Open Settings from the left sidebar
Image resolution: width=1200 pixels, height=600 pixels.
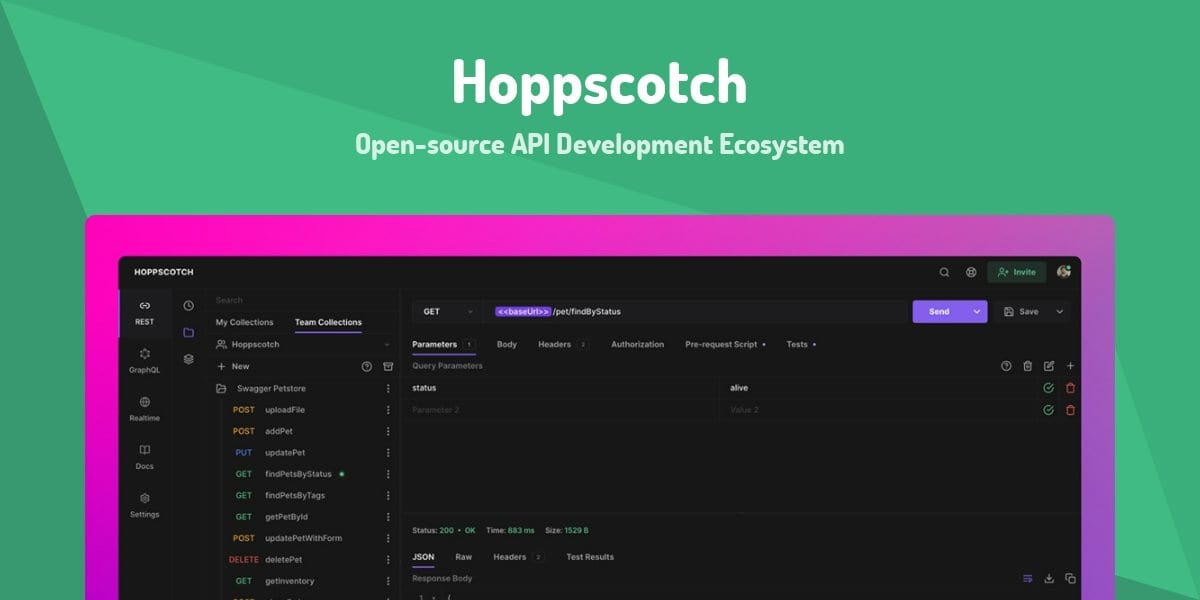click(x=144, y=507)
